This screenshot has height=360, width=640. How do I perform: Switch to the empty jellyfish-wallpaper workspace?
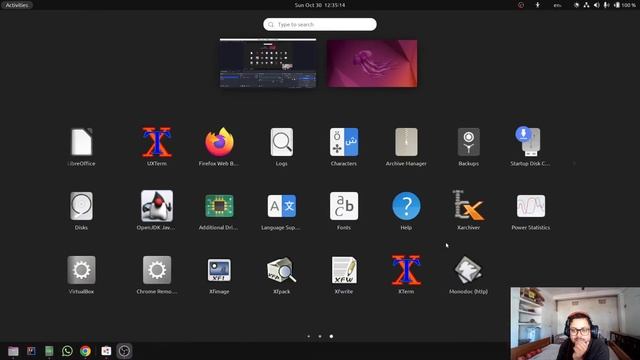(372, 63)
